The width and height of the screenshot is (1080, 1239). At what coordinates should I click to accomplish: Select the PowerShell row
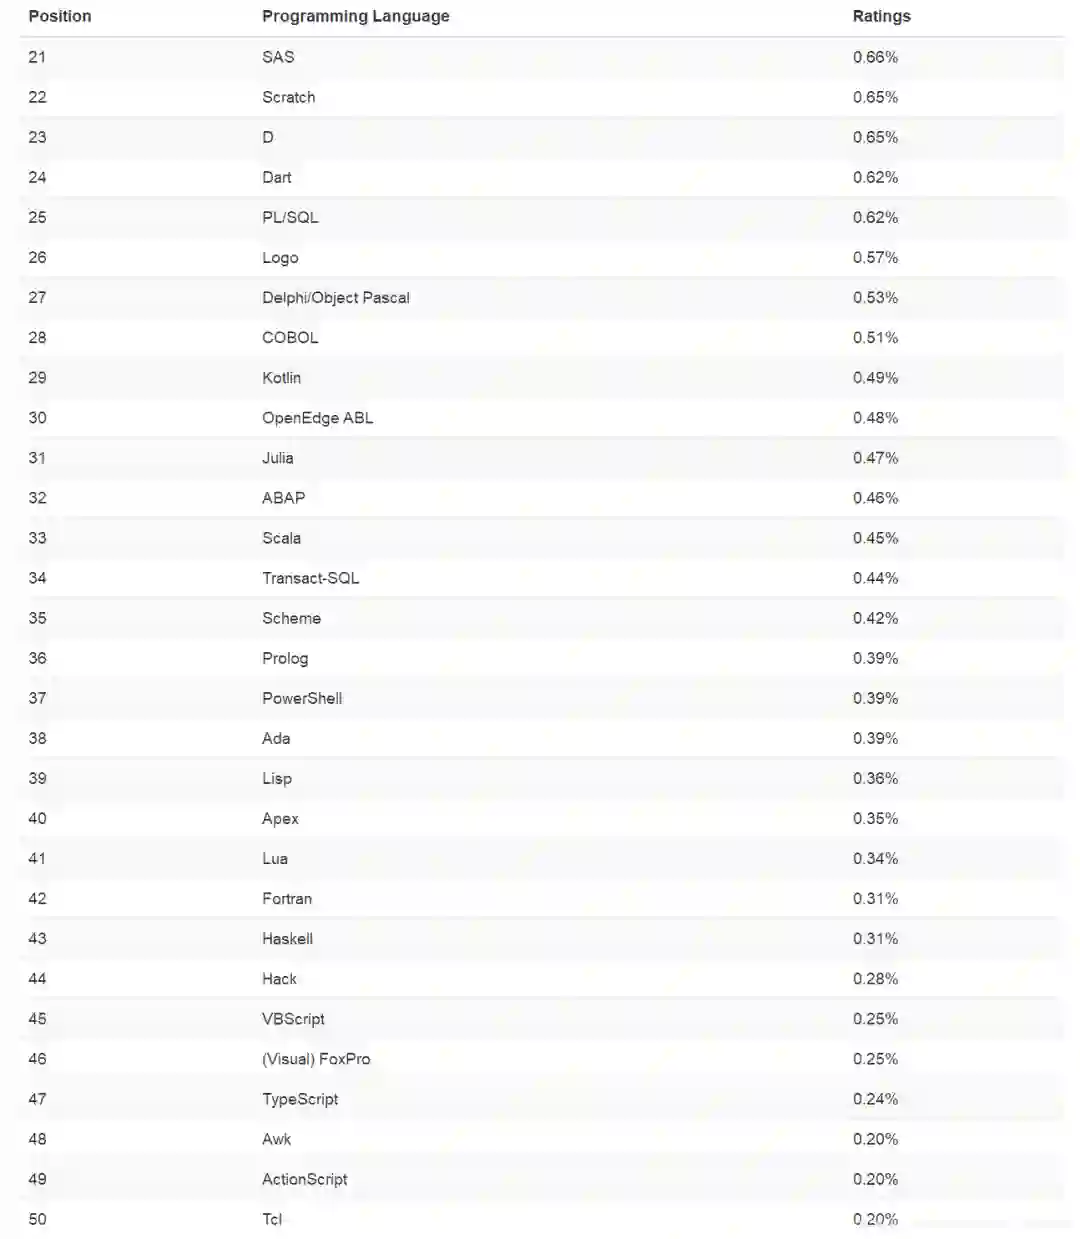[302, 698]
